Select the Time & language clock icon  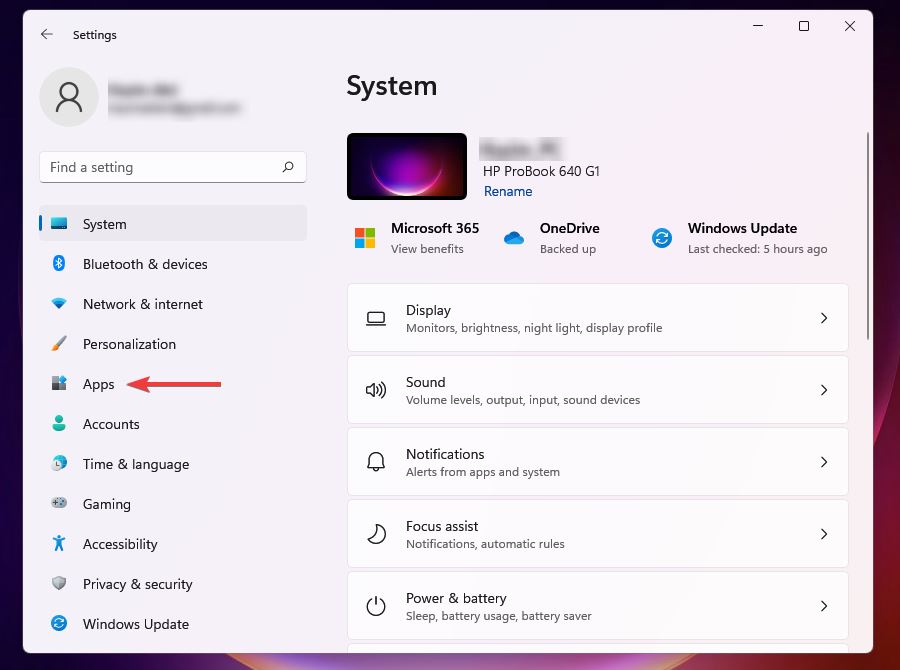pyautogui.click(x=59, y=464)
